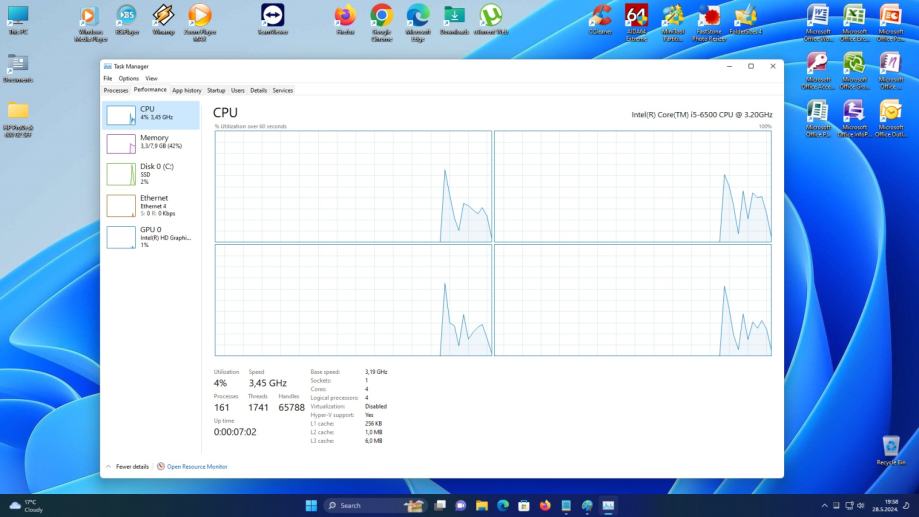The height and width of the screenshot is (517, 919).
Task: Select the Ethernet performance entry
Action: [x=151, y=206]
